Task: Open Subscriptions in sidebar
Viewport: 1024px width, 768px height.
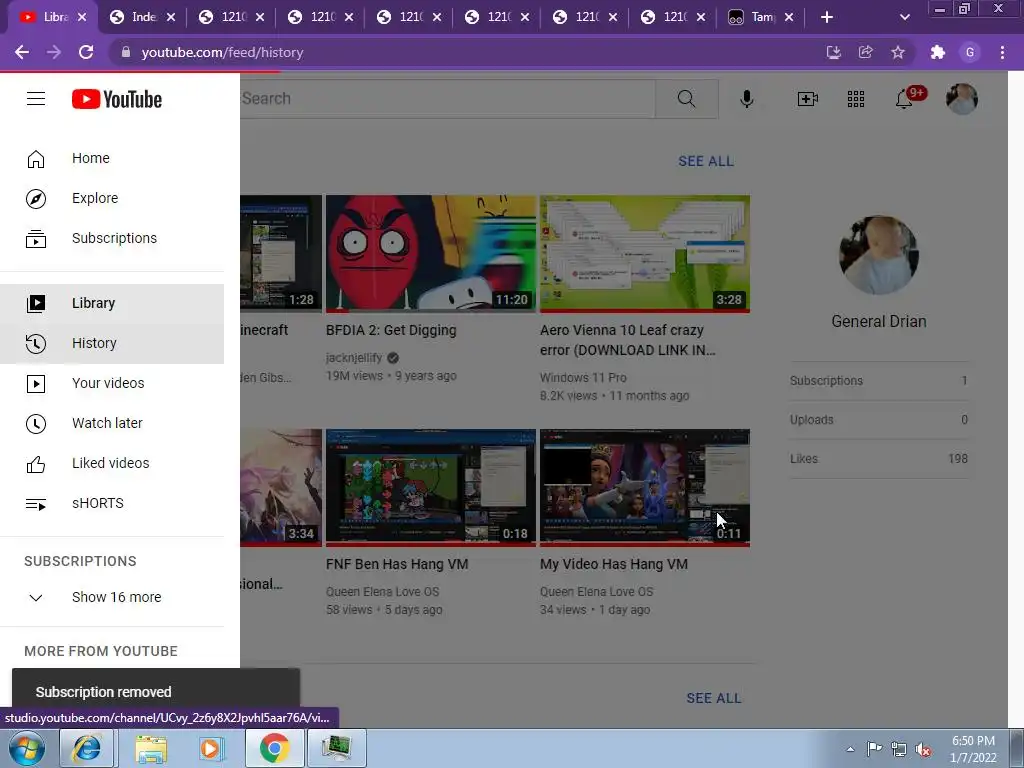Action: 112,238
